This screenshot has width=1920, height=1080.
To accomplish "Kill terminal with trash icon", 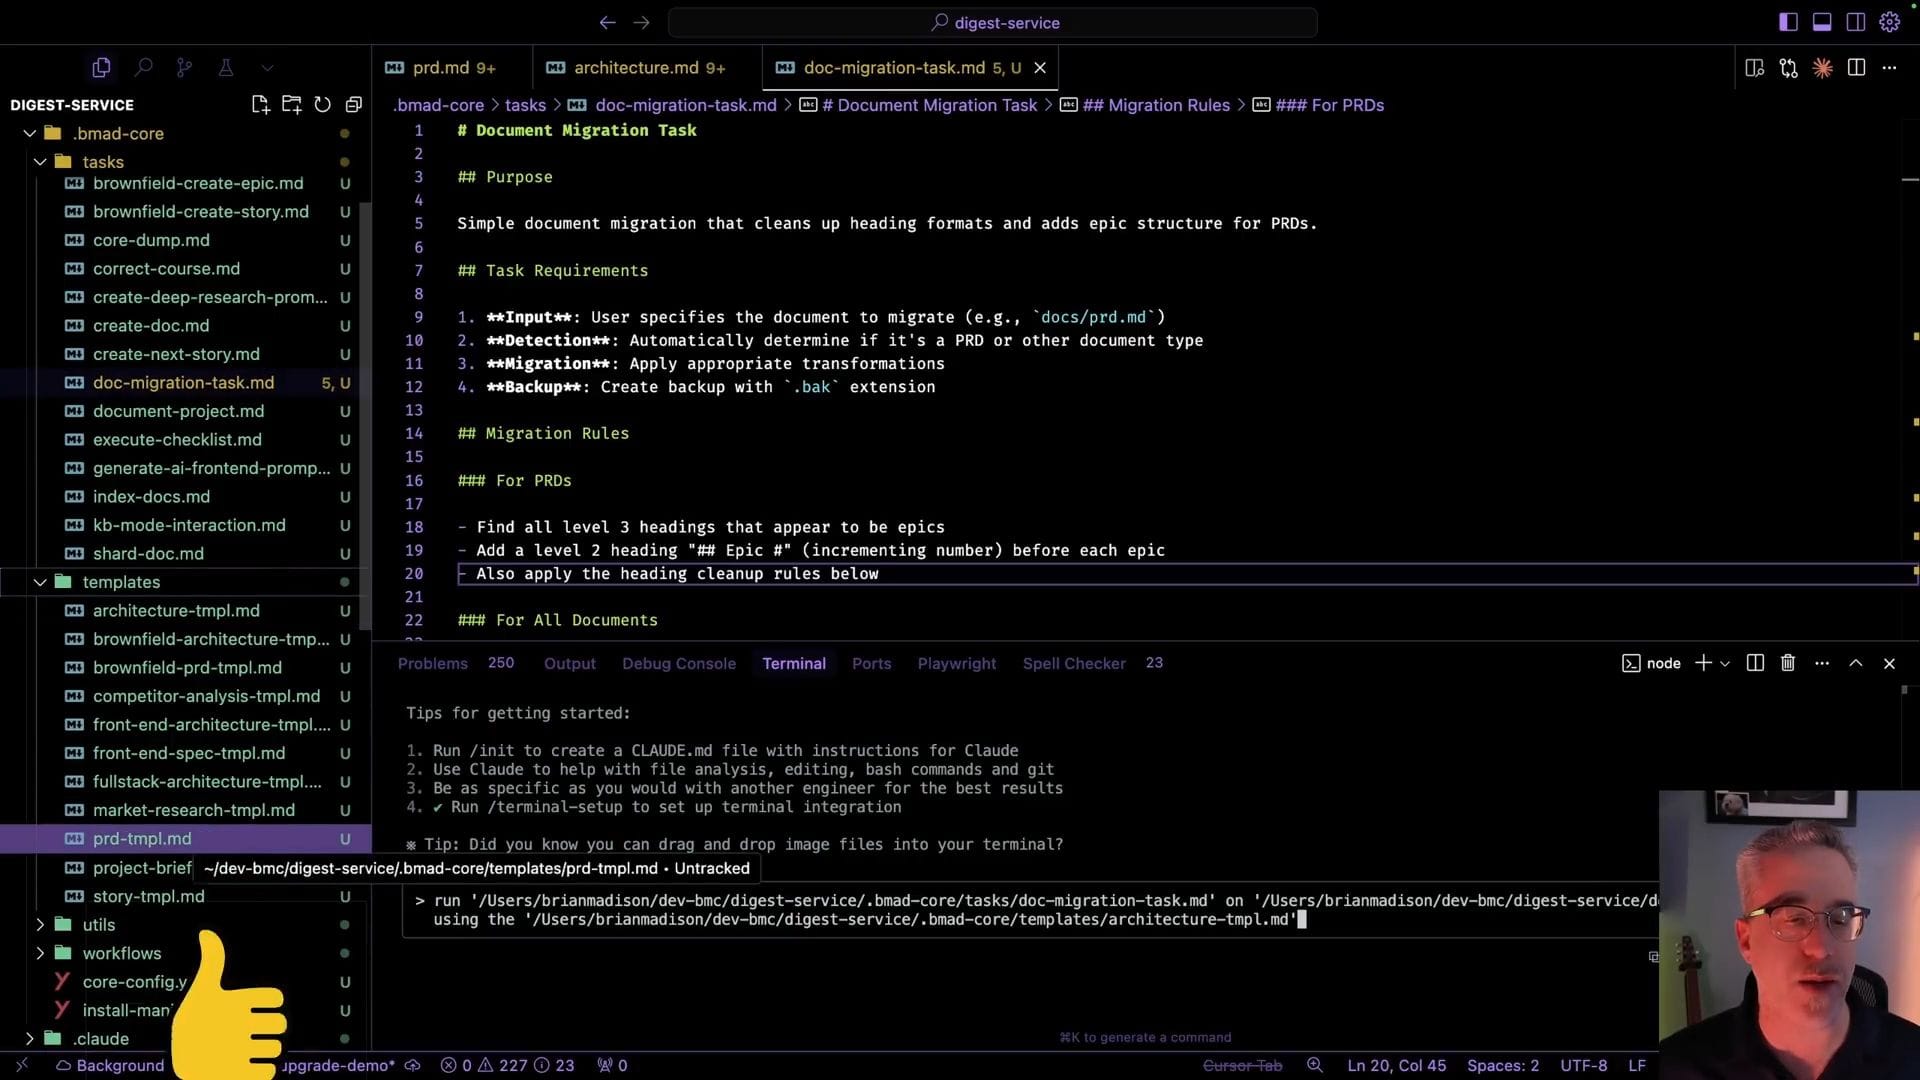I will [1788, 663].
